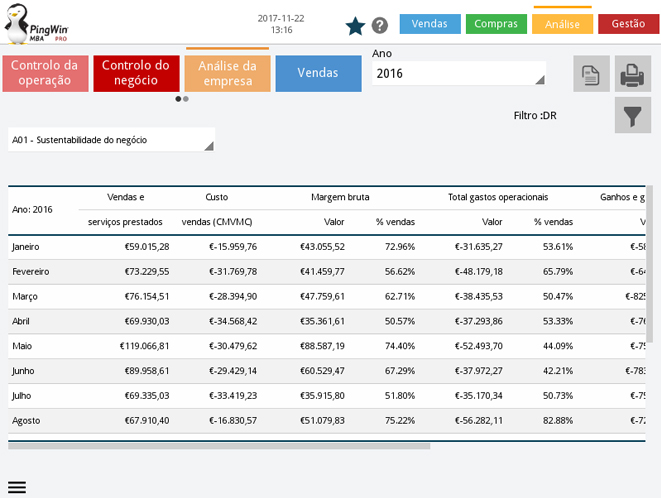Click the Abril row label
This screenshot has width=661, height=498.
tap(21, 321)
